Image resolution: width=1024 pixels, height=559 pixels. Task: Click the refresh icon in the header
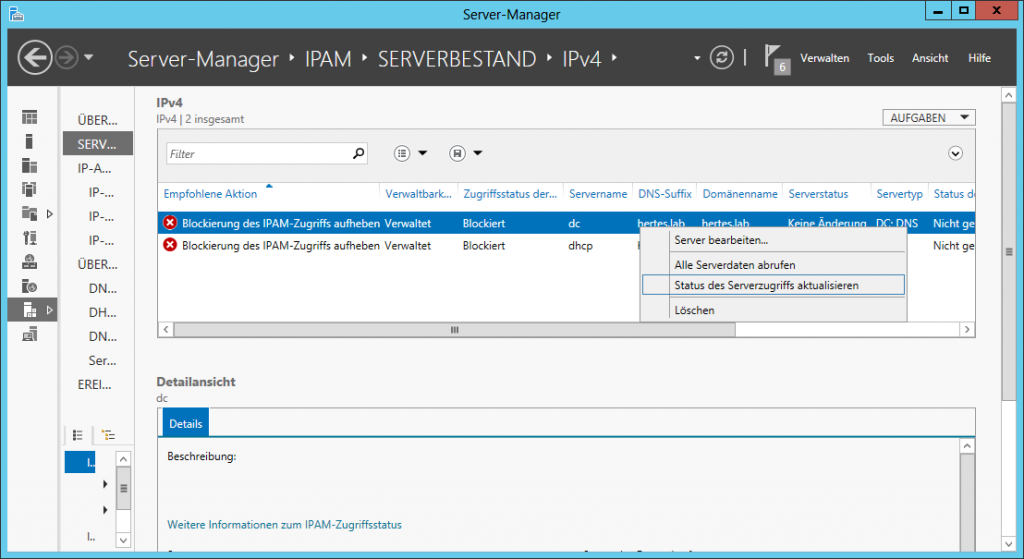point(721,57)
